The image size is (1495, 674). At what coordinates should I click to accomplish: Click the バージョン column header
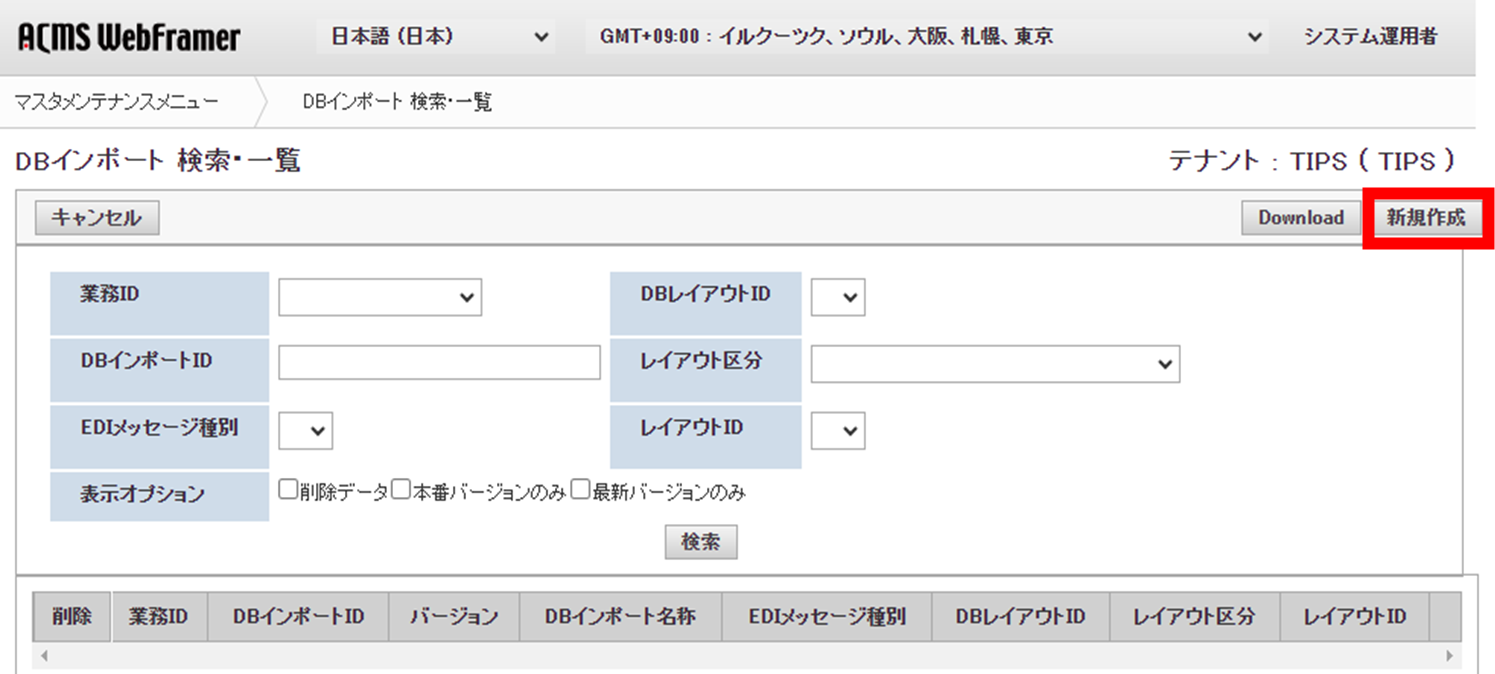click(x=454, y=617)
